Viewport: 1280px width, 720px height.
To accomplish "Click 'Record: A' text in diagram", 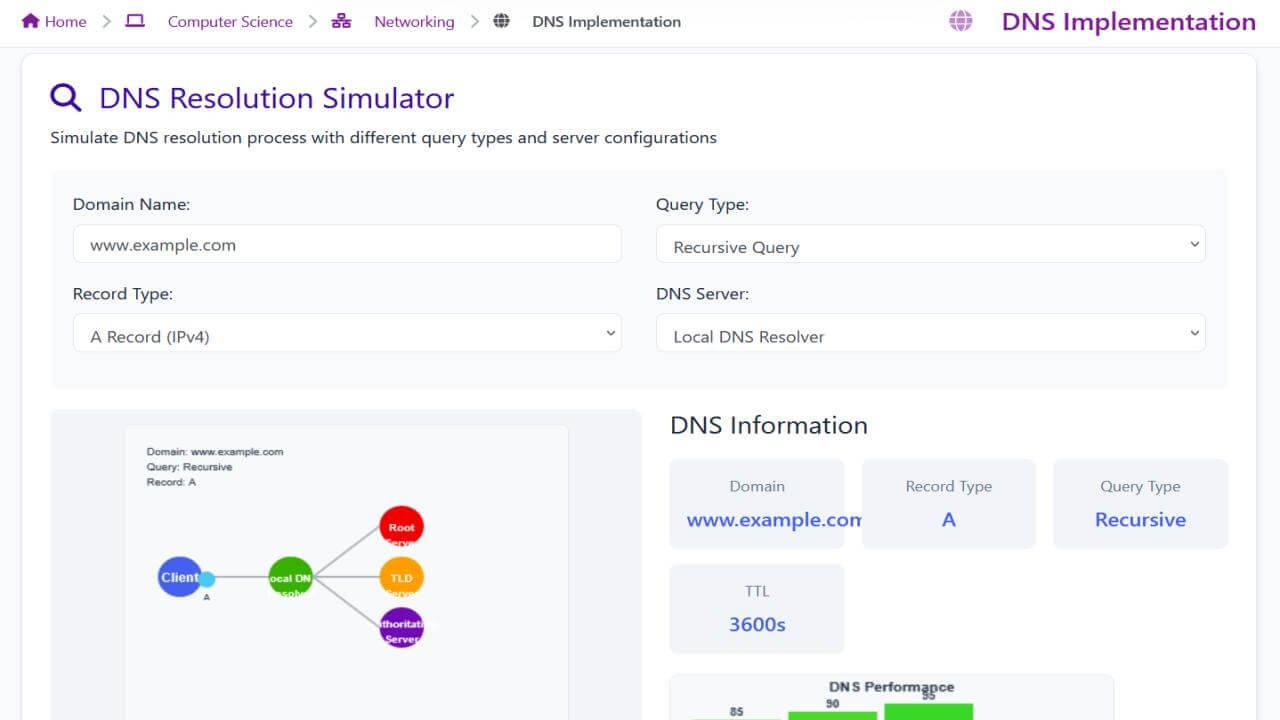I will (172, 482).
